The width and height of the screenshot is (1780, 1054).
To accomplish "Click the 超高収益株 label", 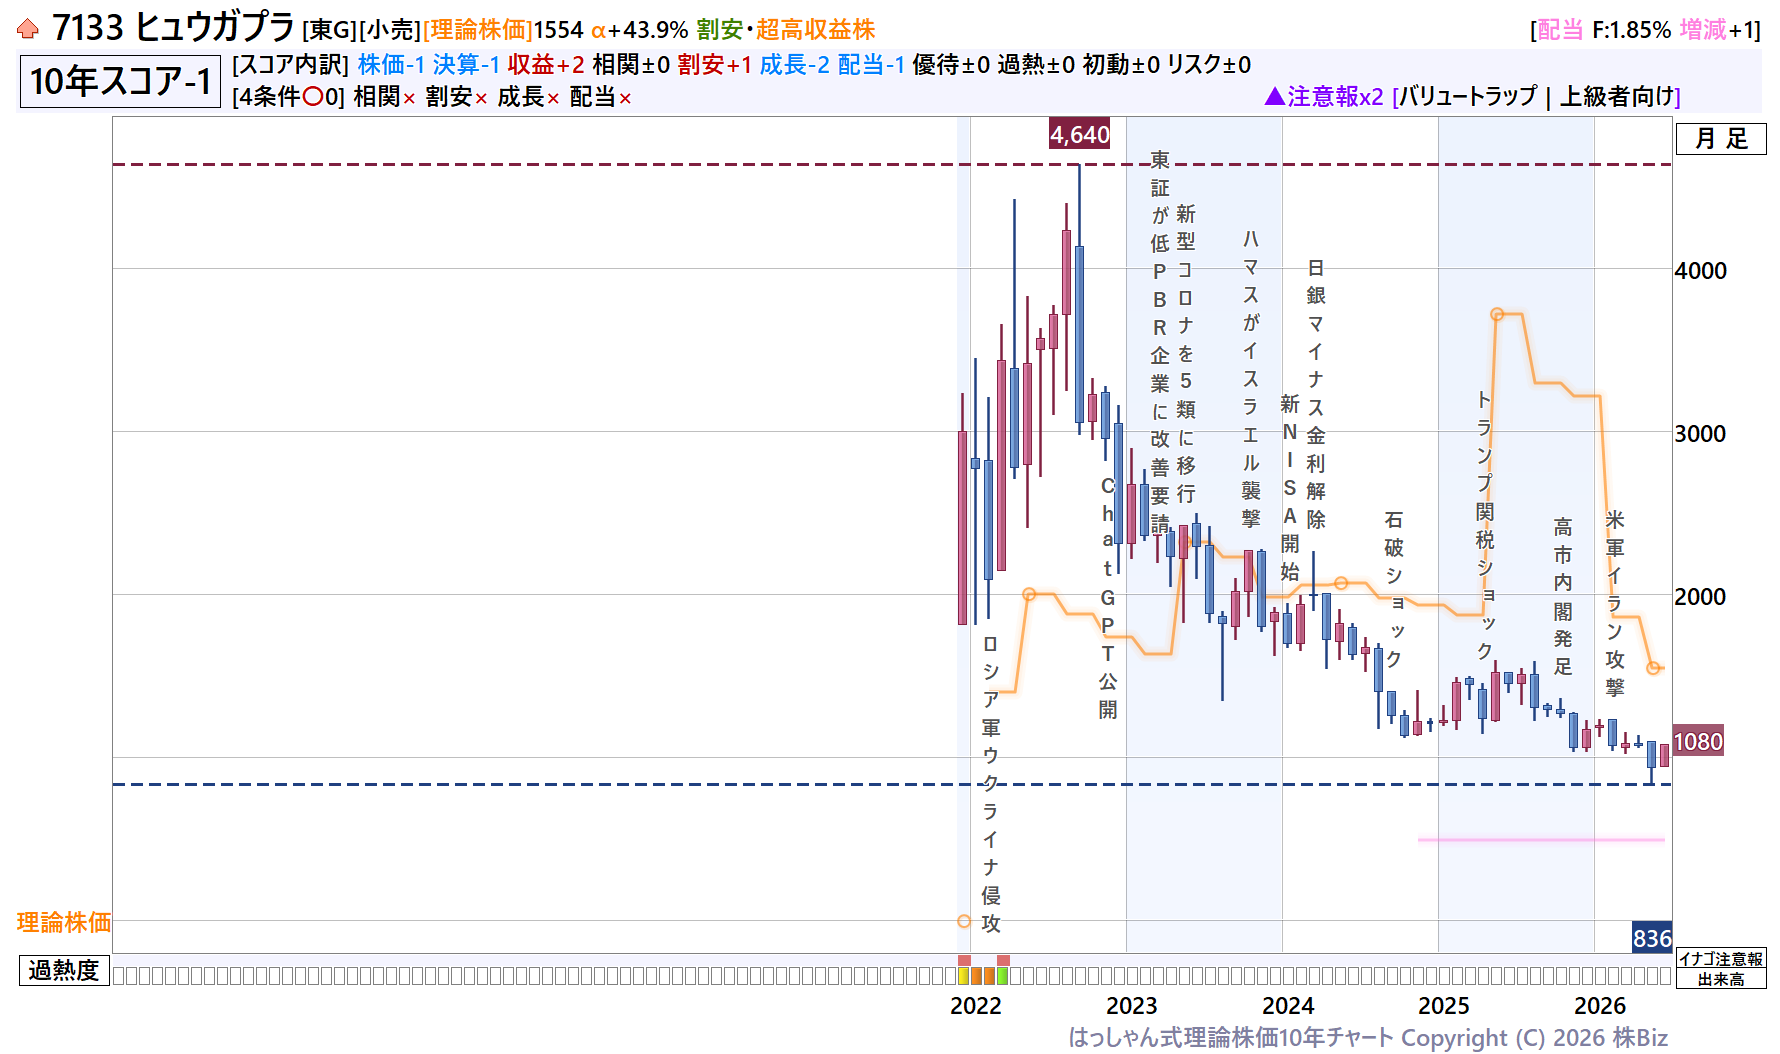I will click(815, 30).
